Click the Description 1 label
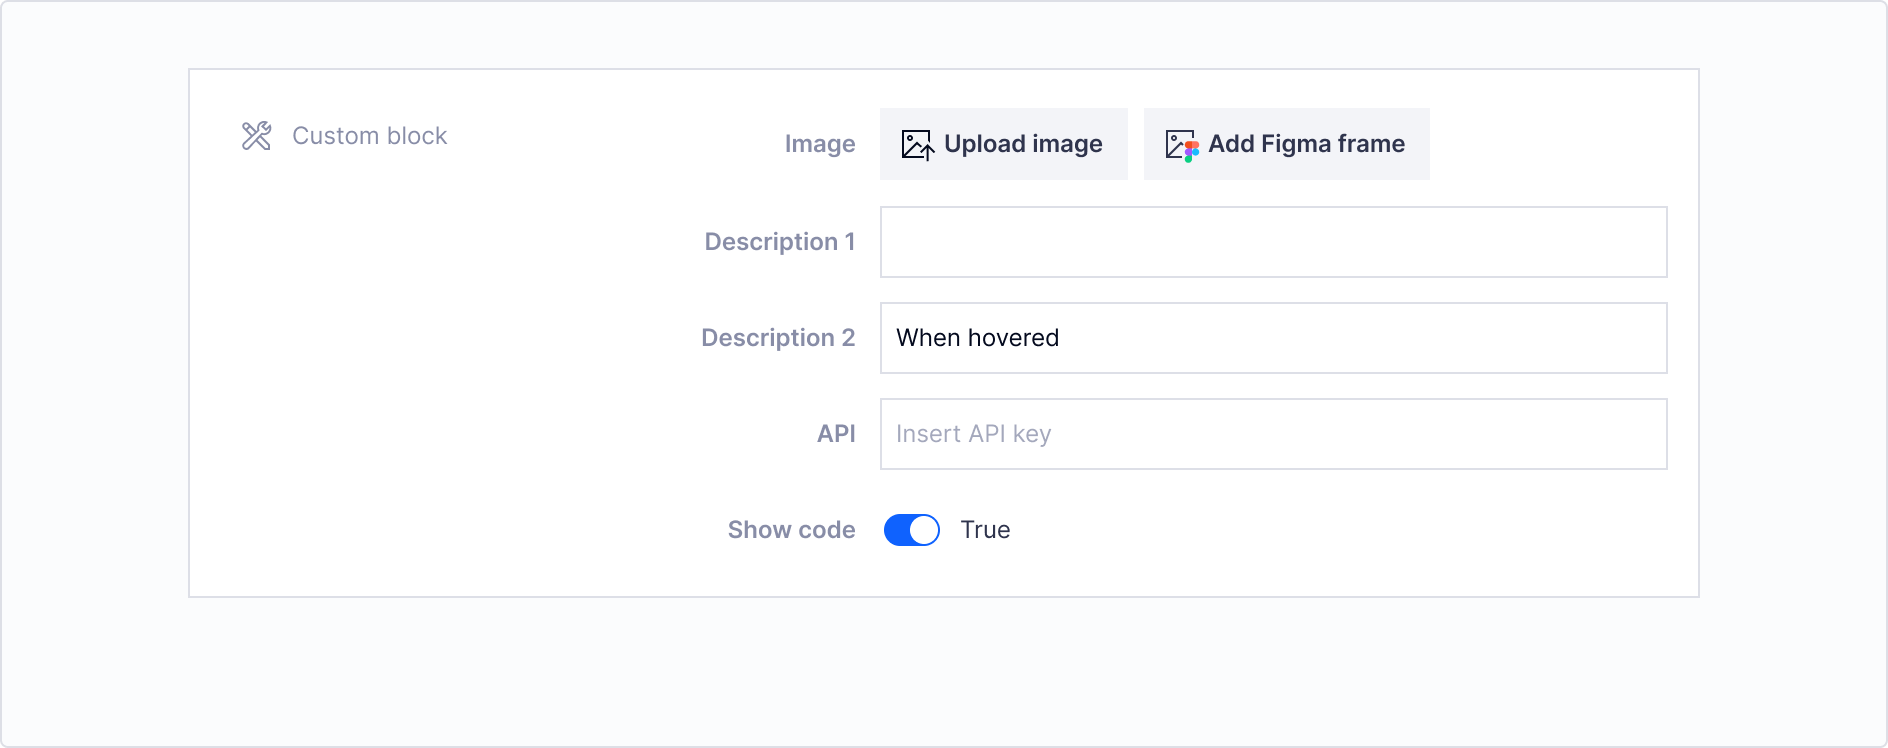Image resolution: width=1888 pixels, height=748 pixels. [779, 242]
